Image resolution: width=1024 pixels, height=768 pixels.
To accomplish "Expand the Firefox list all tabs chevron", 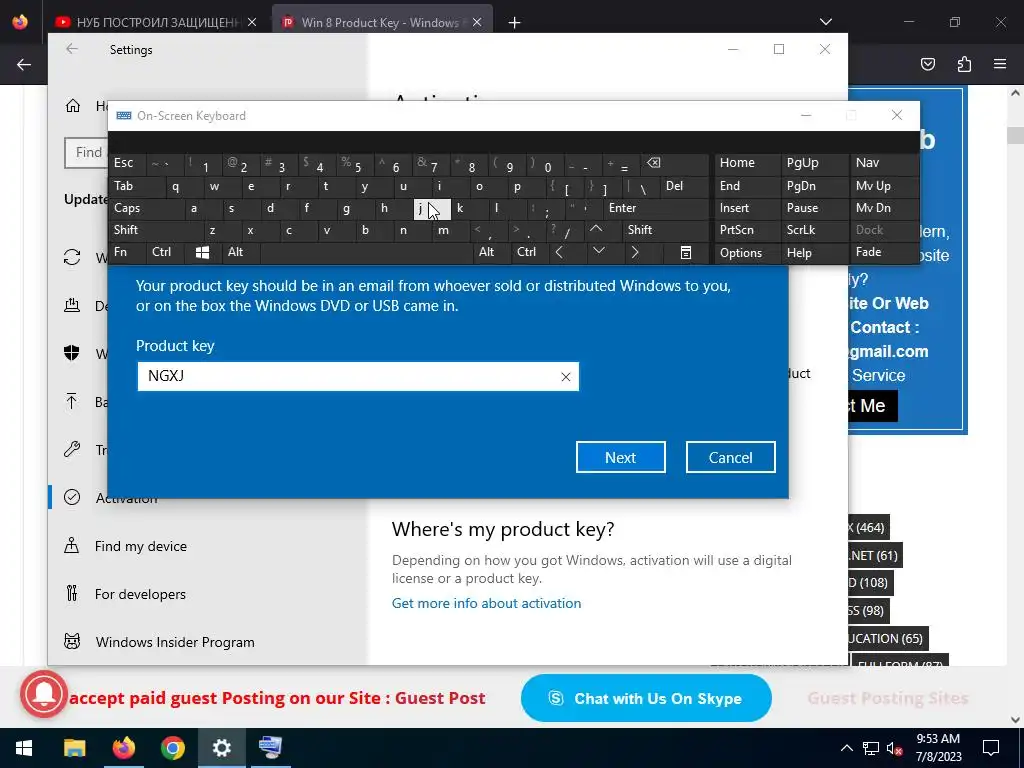I will point(825,22).
